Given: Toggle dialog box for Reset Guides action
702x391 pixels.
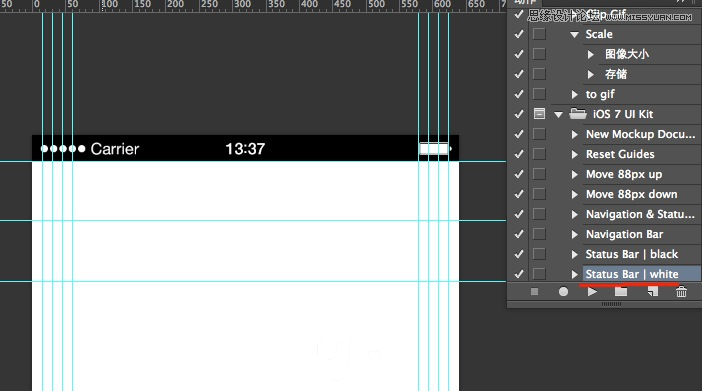Looking at the screenshot, I should point(539,154).
